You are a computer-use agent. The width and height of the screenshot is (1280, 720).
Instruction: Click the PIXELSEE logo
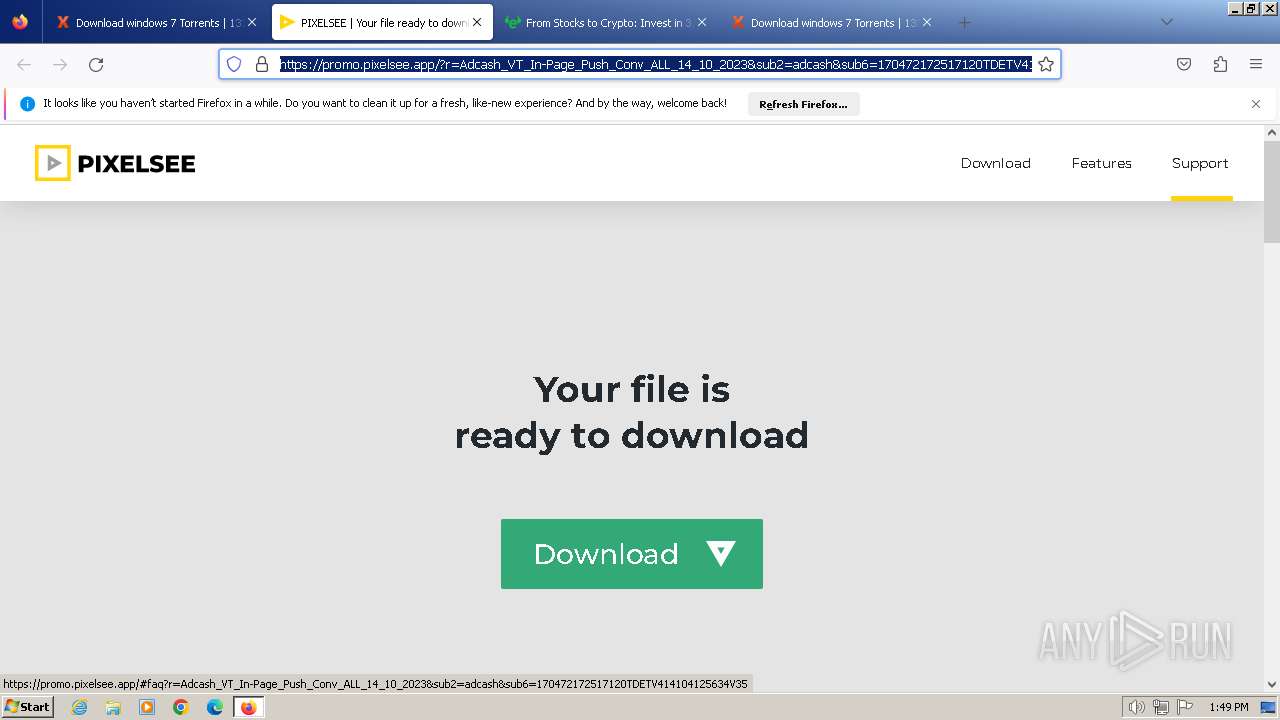(x=115, y=163)
